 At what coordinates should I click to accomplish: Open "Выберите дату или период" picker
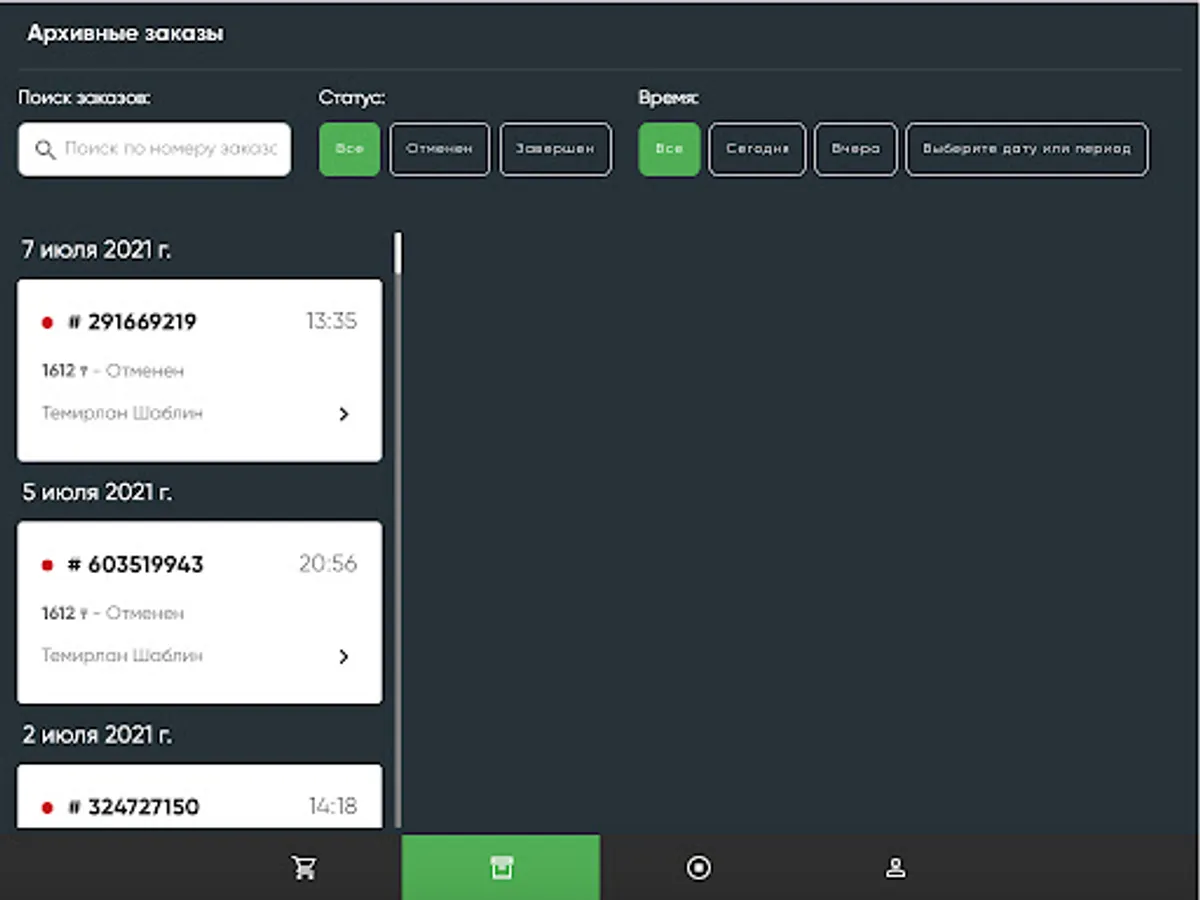pos(1027,149)
